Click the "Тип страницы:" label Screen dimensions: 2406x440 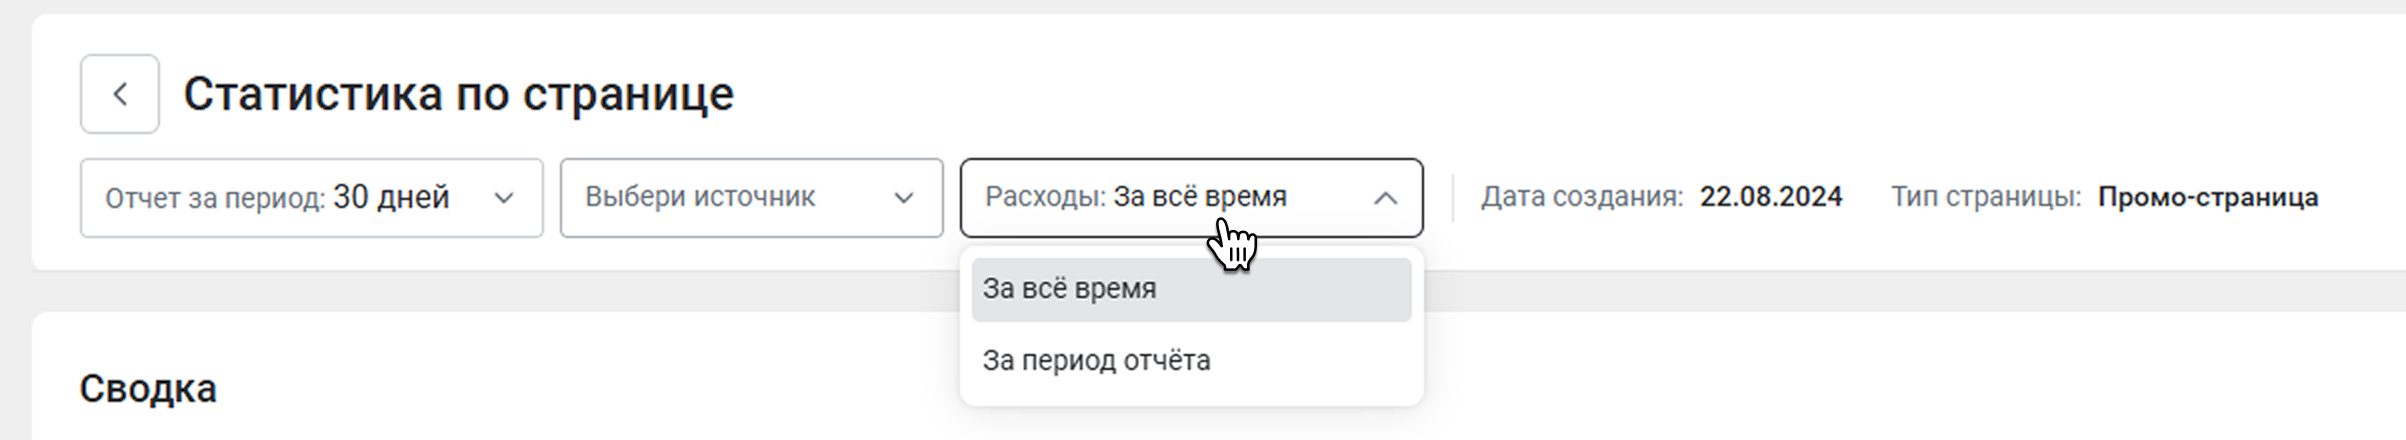(x=1985, y=197)
